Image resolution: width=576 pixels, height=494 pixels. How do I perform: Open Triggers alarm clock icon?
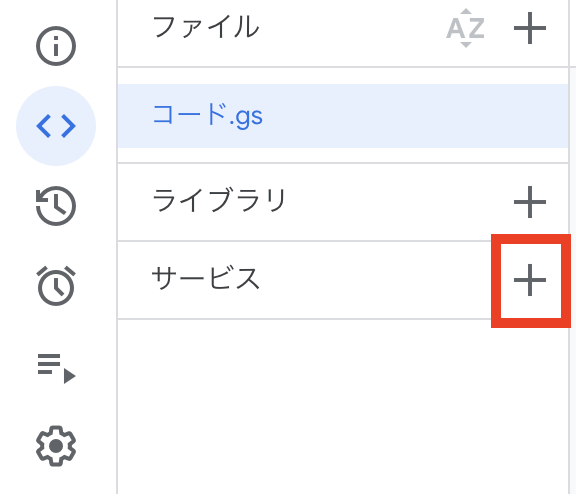point(56,286)
